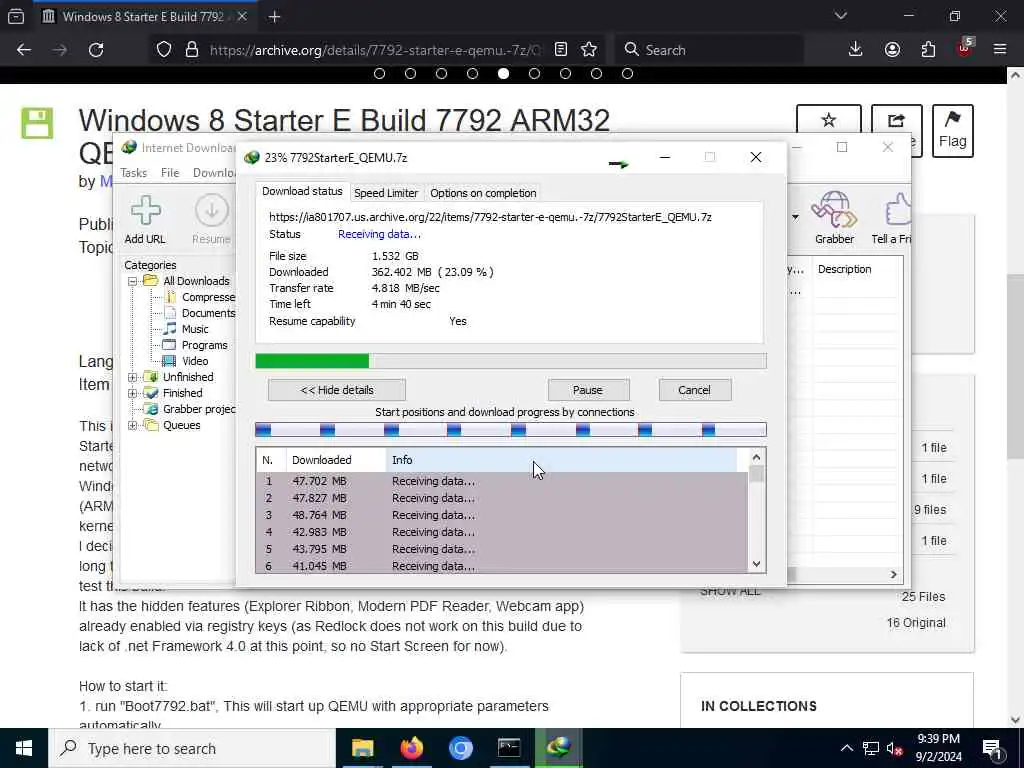This screenshot has width=1024, height=768.
Task: Click the padlock site information icon
Action: click(191, 50)
